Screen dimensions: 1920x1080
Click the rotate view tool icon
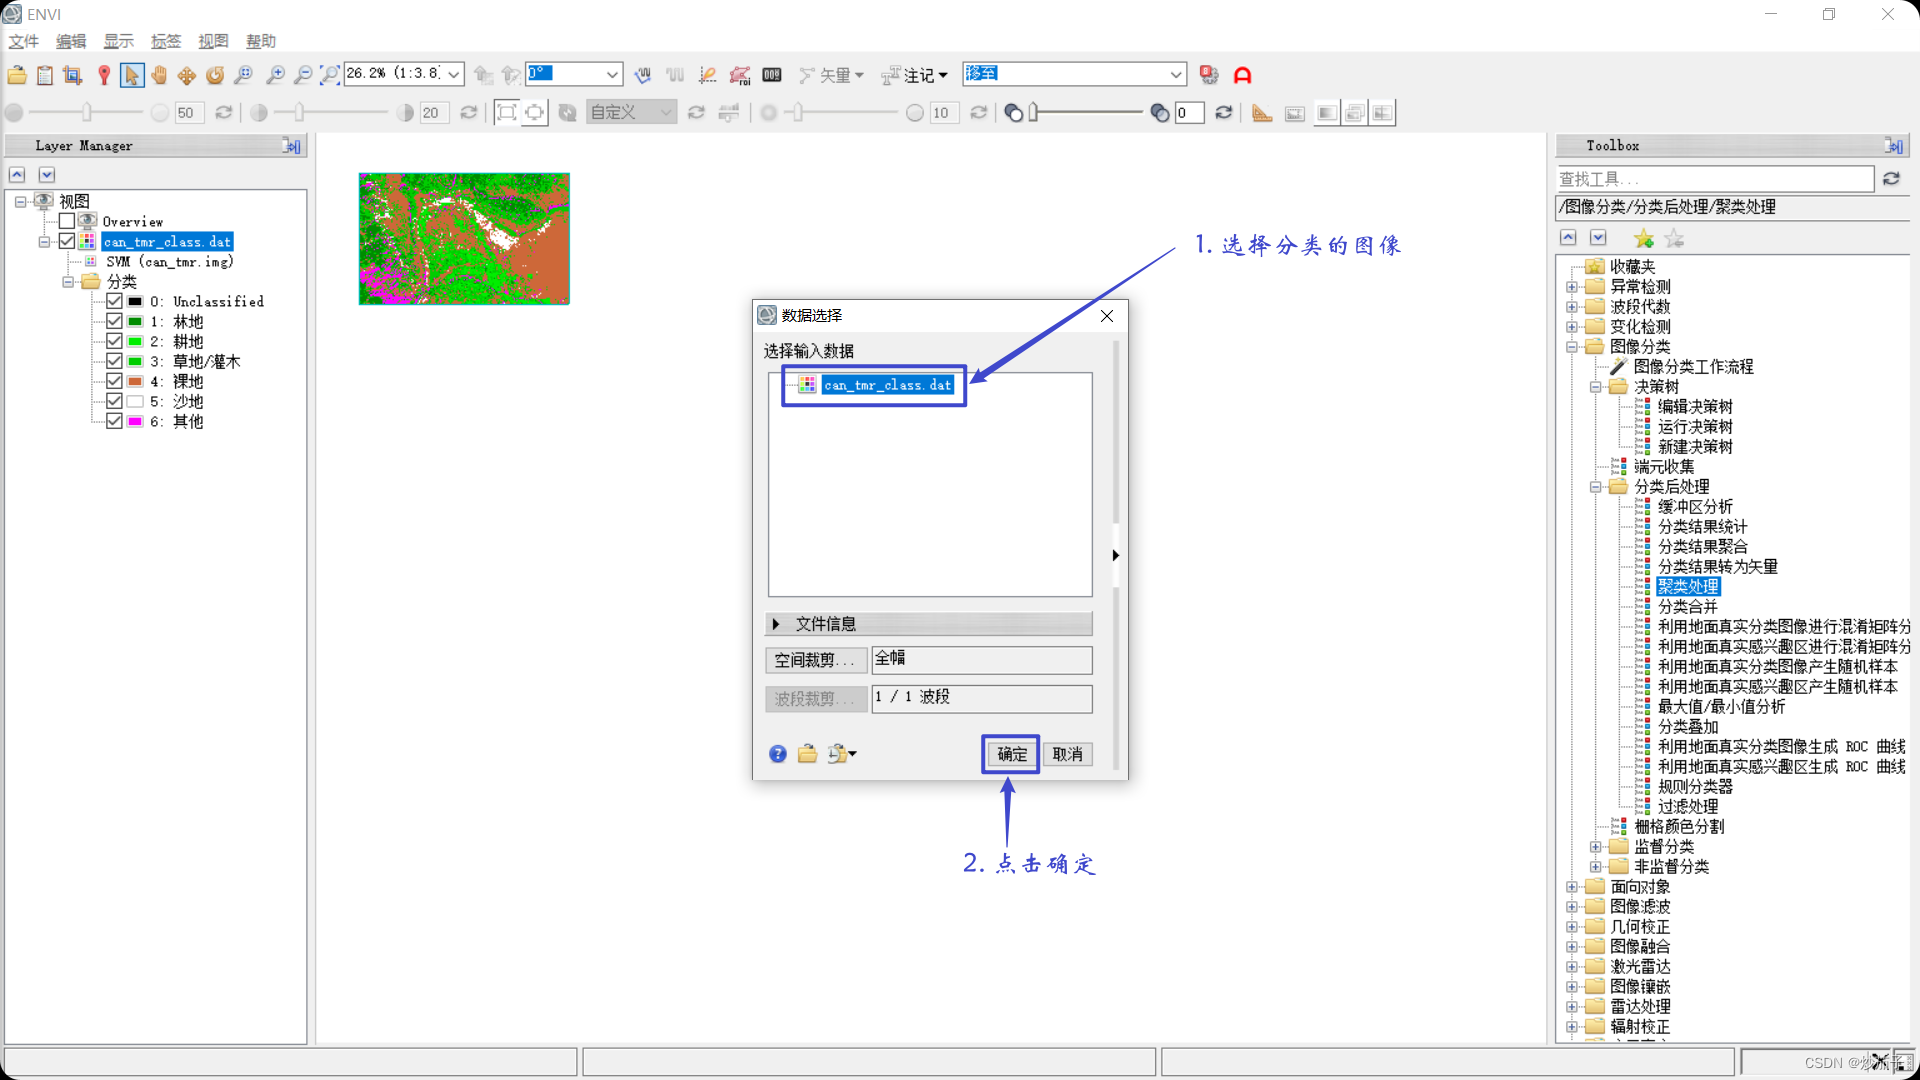(x=215, y=75)
